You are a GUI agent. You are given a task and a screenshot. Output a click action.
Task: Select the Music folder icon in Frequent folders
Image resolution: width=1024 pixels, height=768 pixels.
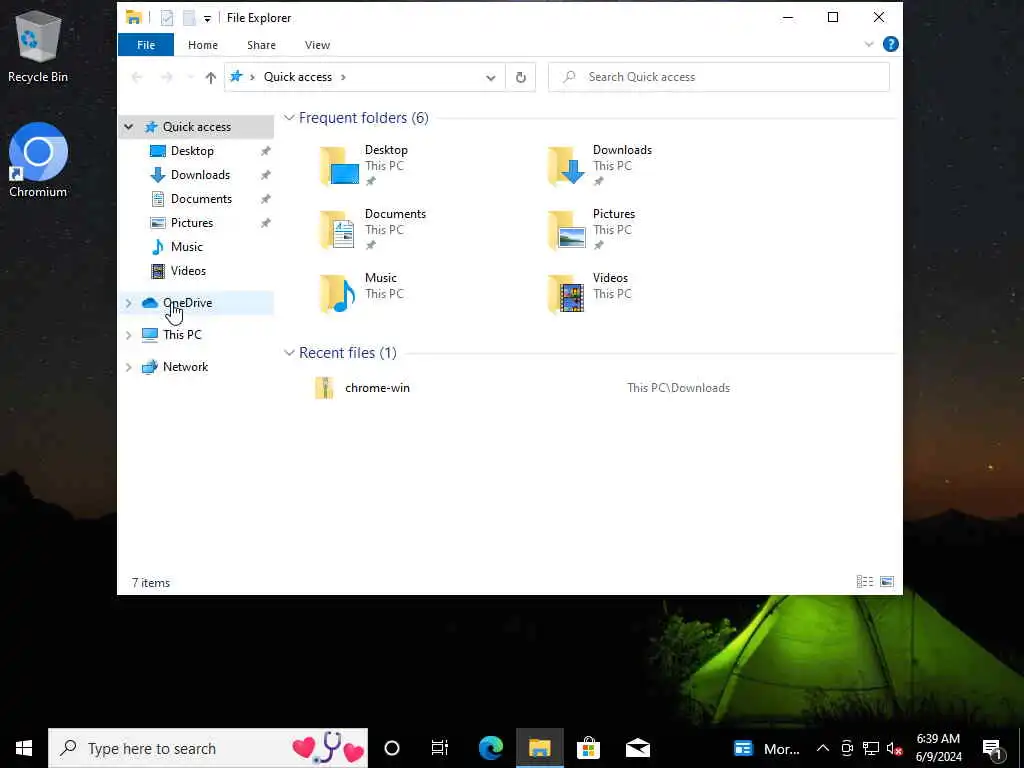pos(338,294)
